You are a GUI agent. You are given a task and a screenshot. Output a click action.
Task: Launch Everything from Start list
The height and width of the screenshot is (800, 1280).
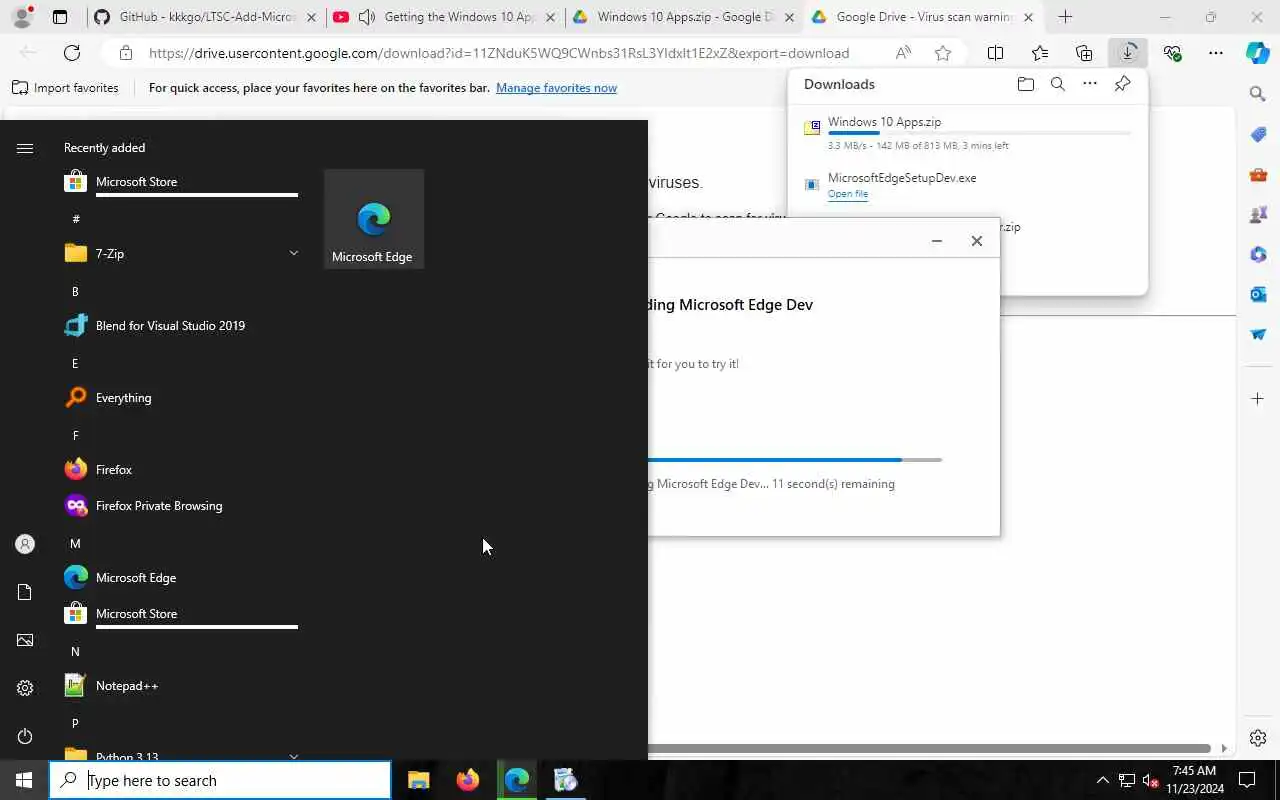(180, 397)
